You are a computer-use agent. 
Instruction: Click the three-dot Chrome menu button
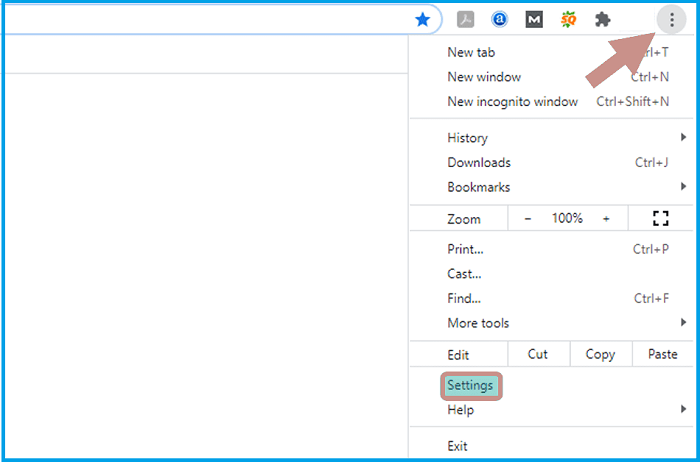tap(671, 20)
